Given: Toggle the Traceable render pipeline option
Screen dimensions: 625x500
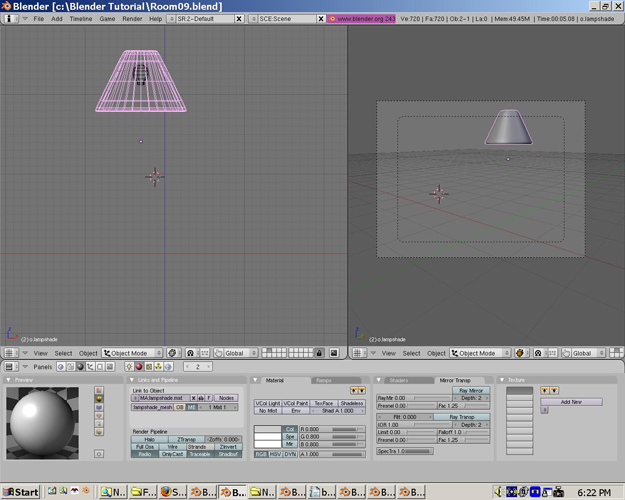Looking at the screenshot, I should pyautogui.click(x=201, y=454).
